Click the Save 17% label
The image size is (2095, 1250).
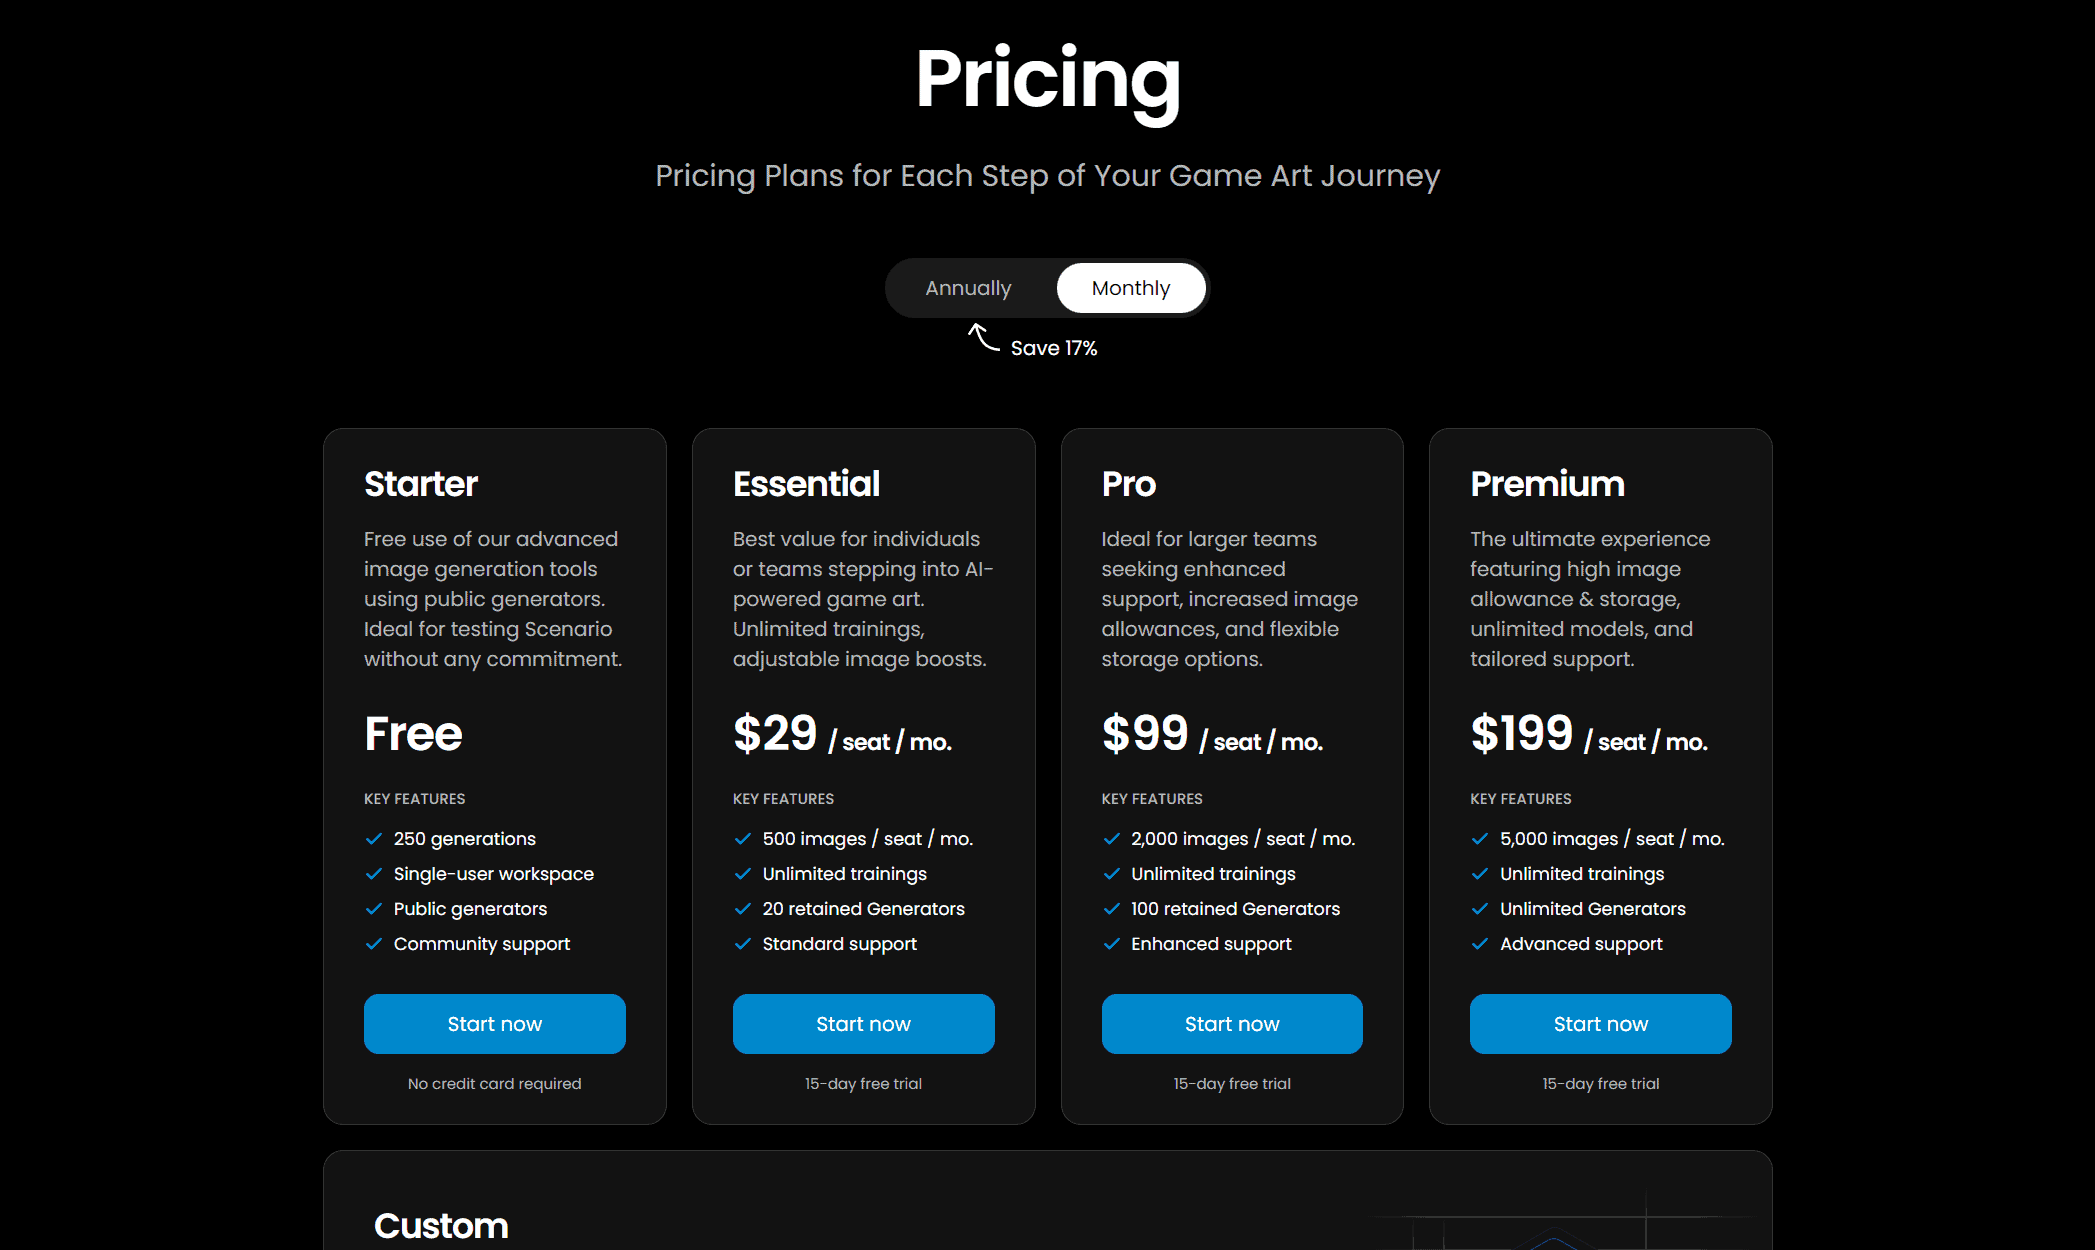[1054, 348]
